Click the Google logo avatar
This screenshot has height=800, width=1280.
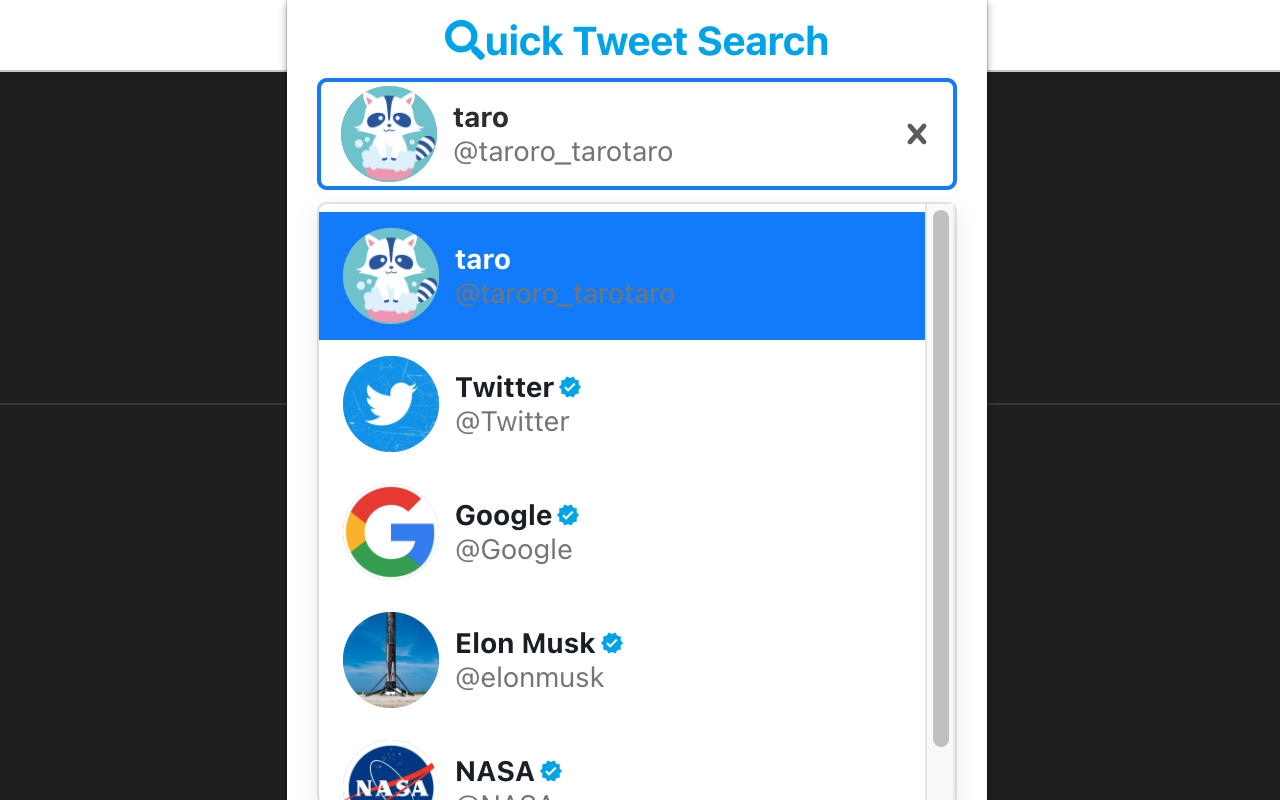pos(390,531)
